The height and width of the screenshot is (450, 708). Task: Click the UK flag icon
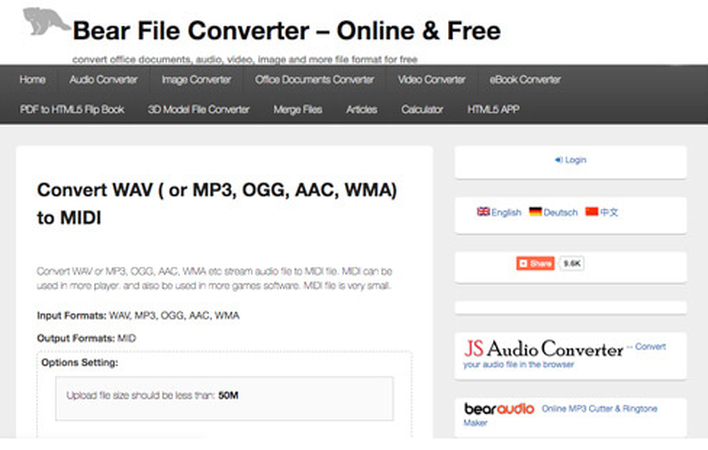(x=483, y=211)
